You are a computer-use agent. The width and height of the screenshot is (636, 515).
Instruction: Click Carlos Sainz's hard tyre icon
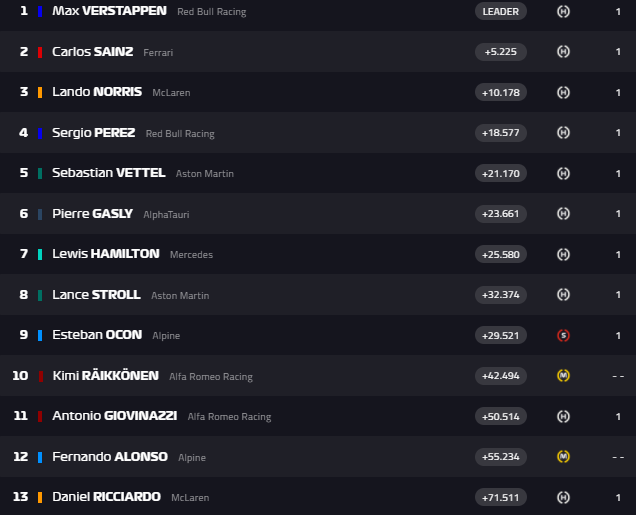pyautogui.click(x=563, y=52)
